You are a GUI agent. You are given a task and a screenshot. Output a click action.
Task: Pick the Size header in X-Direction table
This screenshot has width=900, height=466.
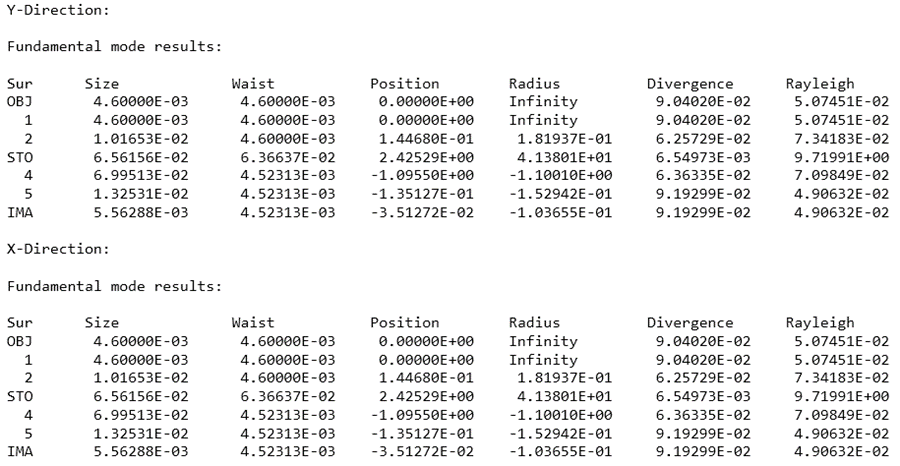(x=102, y=323)
